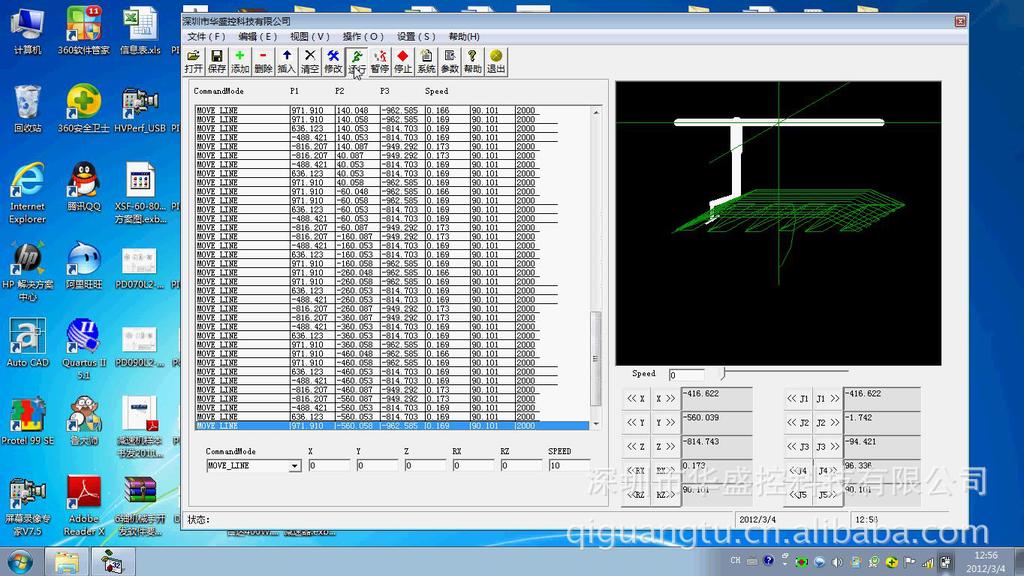Click the 打开 (Open) toolbar icon
The image size is (1024, 576).
coord(193,61)
